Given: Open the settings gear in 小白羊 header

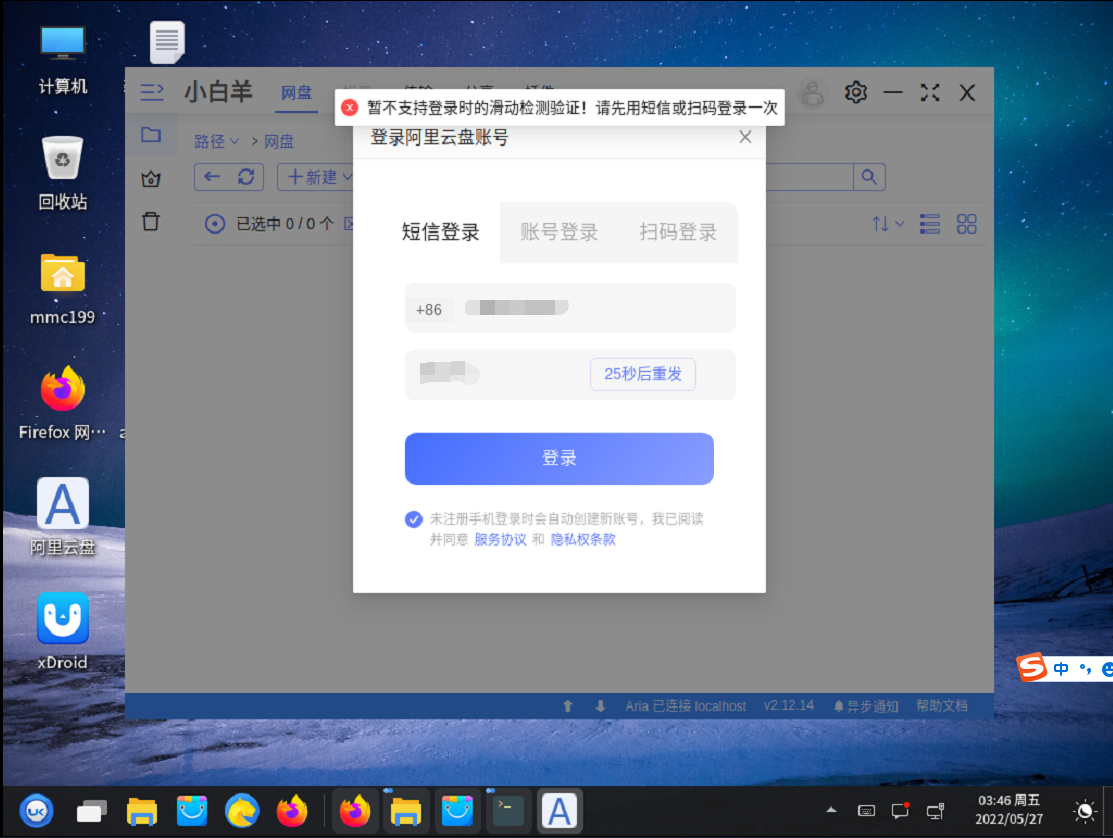Looking at the screenshot, I should point(856,92).
